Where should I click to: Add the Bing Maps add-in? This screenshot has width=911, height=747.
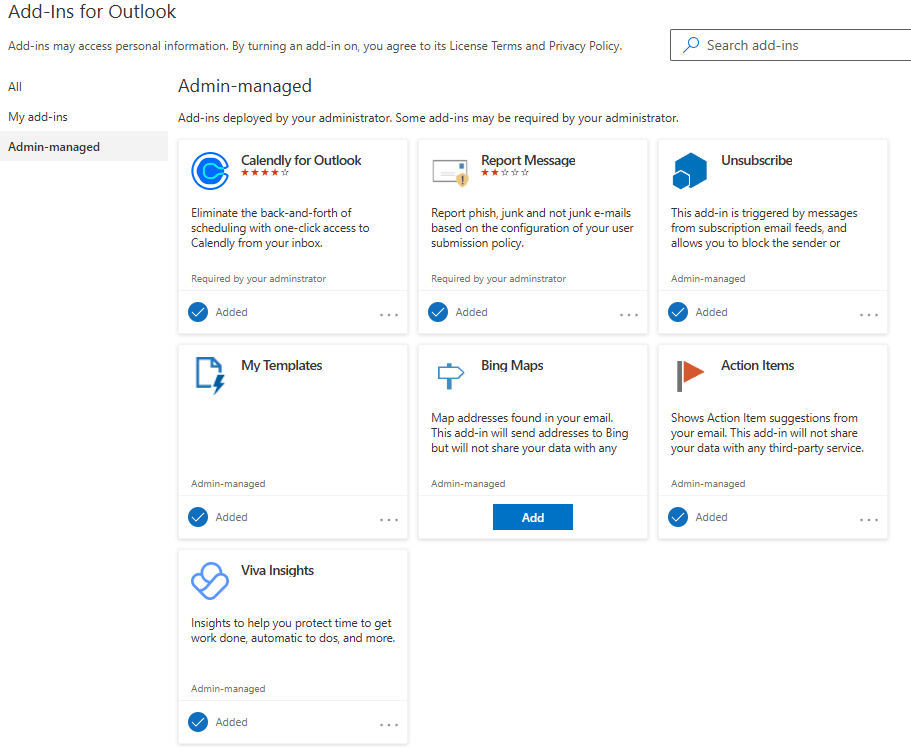coord(532,516)
